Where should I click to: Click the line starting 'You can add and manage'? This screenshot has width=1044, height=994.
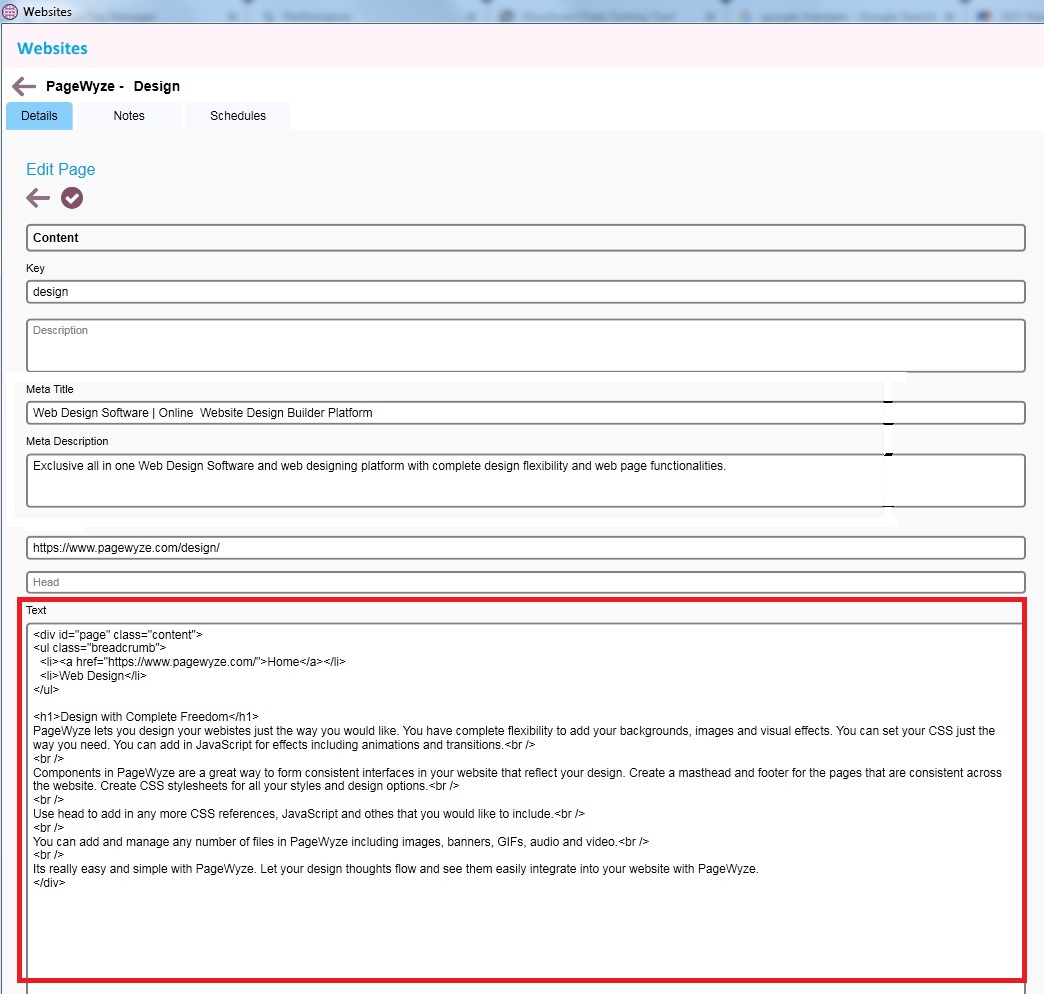[x=341, y=842]
